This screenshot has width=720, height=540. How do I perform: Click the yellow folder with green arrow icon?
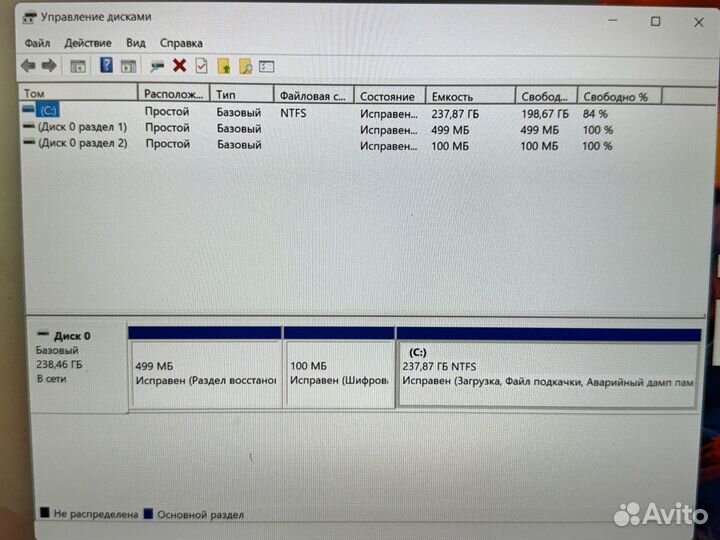[x=224, y=67]
